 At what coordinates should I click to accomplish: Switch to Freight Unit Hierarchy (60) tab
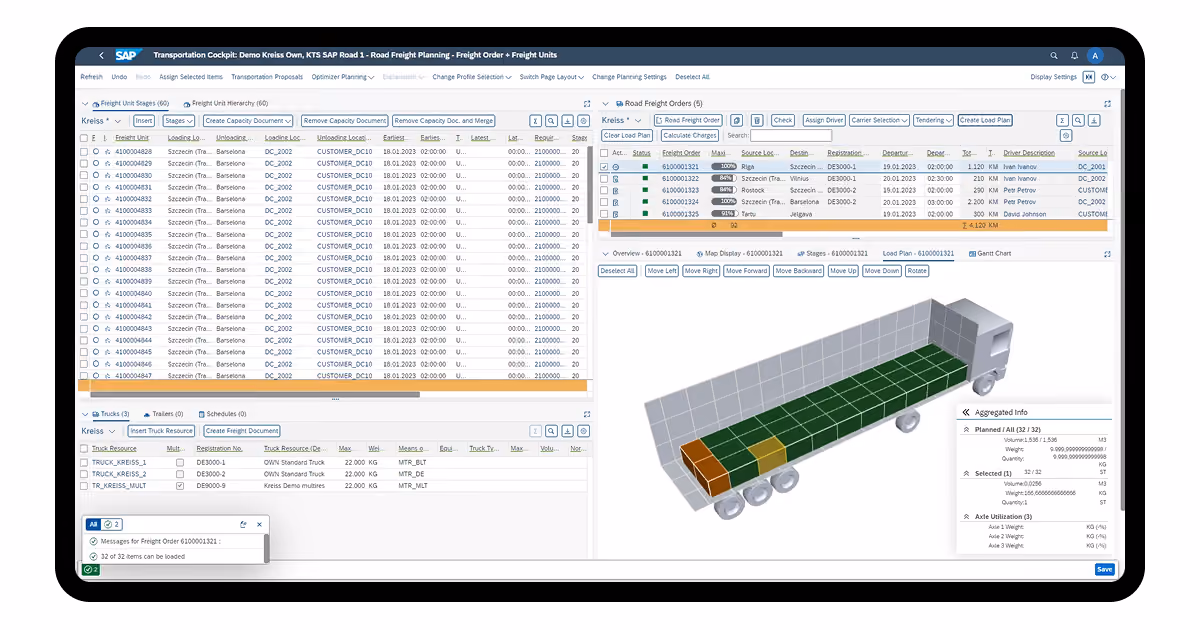[226, 103]
